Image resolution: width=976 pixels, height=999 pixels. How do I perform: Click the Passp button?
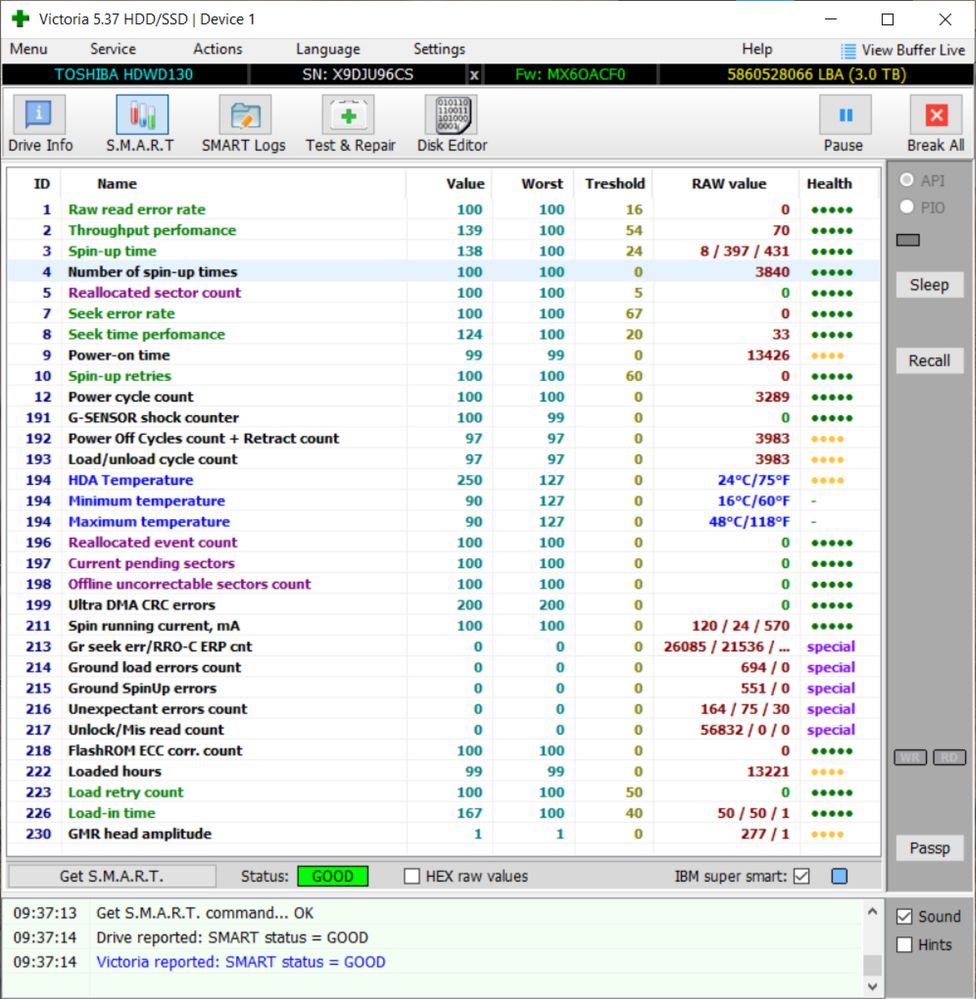pos(929,848)
